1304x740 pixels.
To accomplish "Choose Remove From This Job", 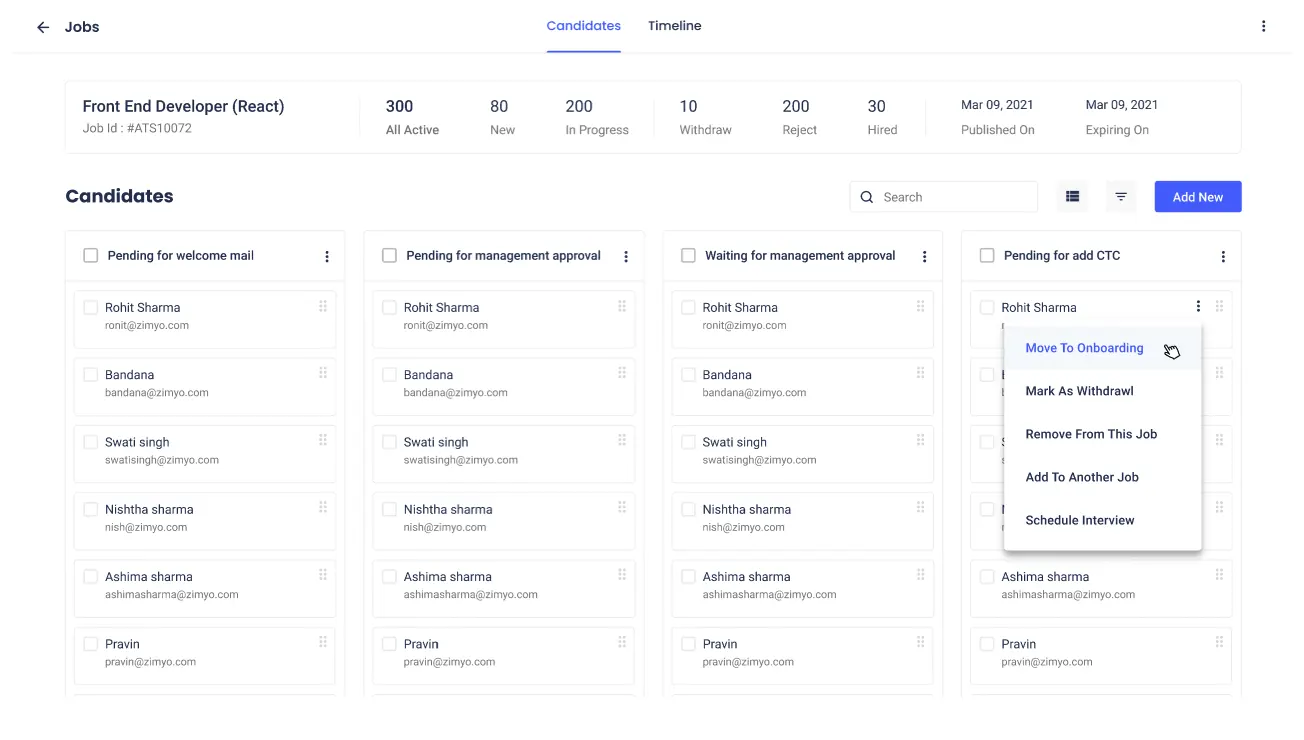I will (x=1102, y=434).
